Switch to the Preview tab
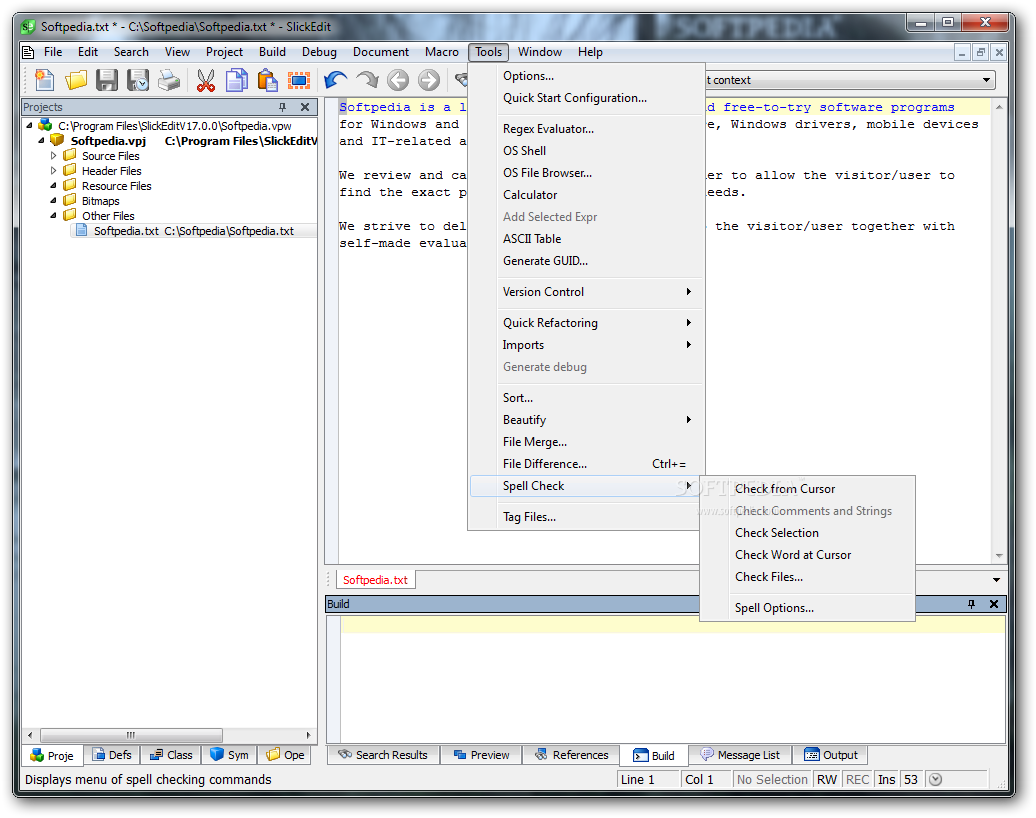 [481, 755]
